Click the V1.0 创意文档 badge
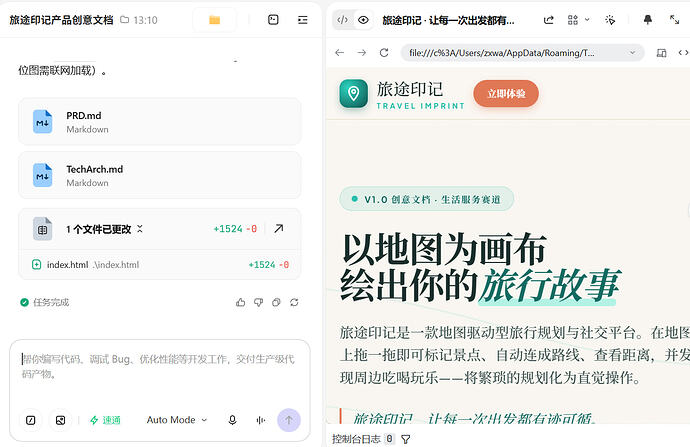 click(426, 199)
